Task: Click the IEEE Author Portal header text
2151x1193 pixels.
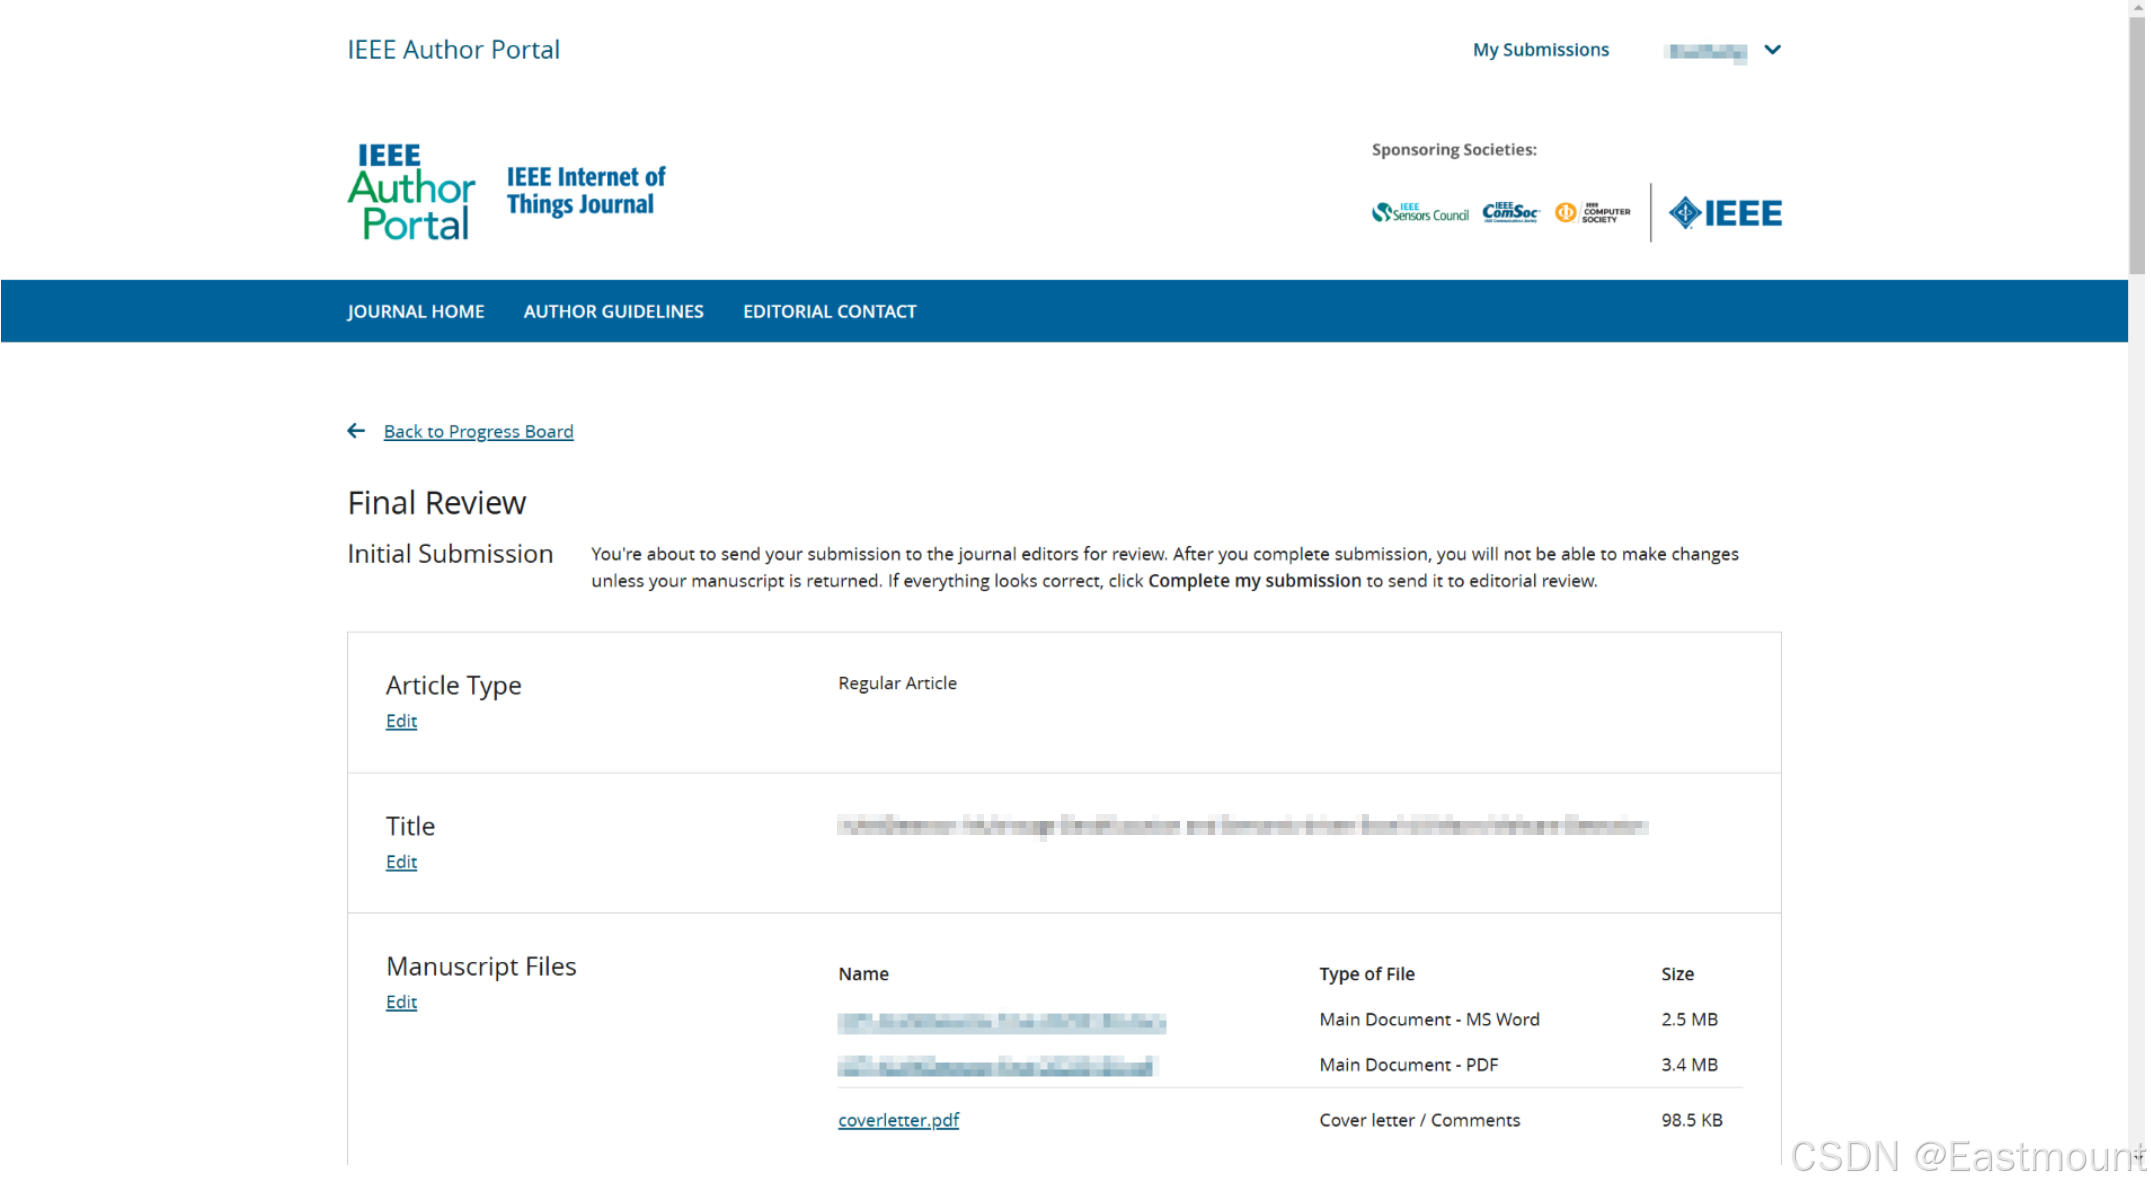Action: pos(453,50)
